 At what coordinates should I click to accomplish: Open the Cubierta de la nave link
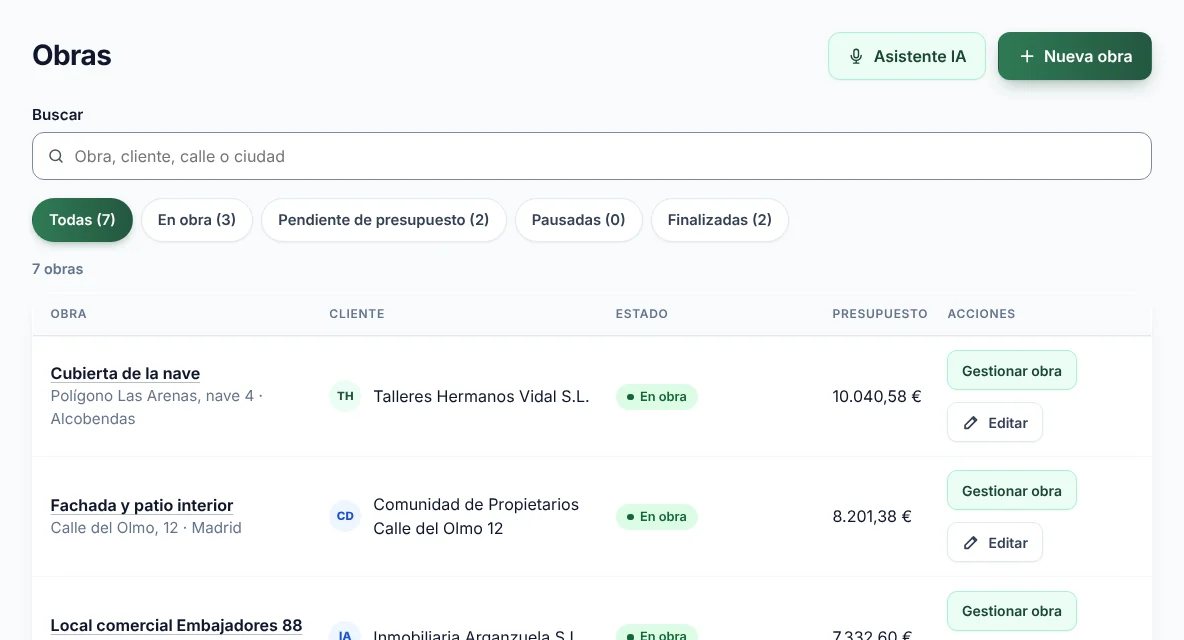pyautogui.click(x=125, y=374)
